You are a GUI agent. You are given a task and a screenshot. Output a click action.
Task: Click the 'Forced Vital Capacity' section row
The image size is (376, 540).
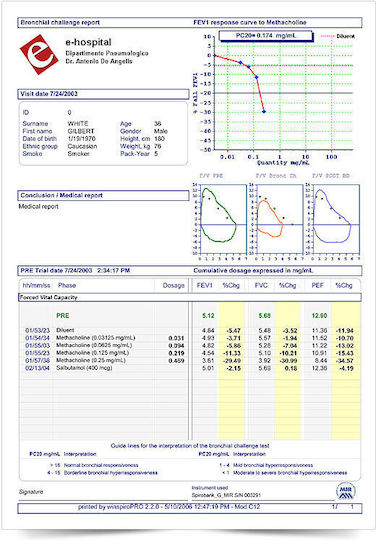(190, 298)
